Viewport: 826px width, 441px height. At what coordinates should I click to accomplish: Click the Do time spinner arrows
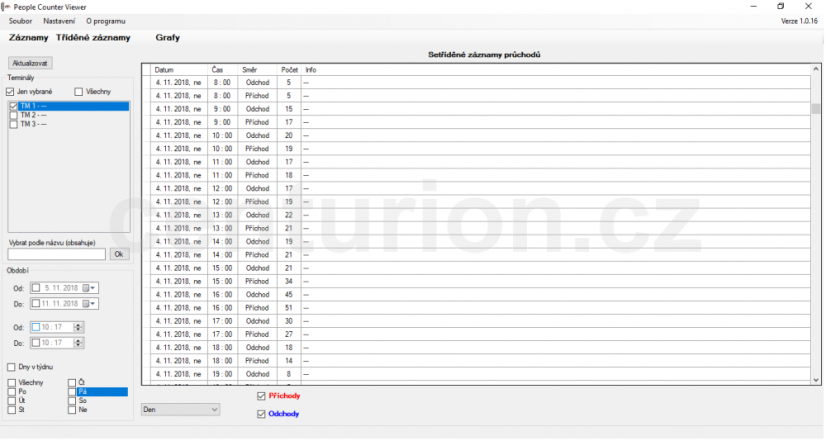point(78,344)
